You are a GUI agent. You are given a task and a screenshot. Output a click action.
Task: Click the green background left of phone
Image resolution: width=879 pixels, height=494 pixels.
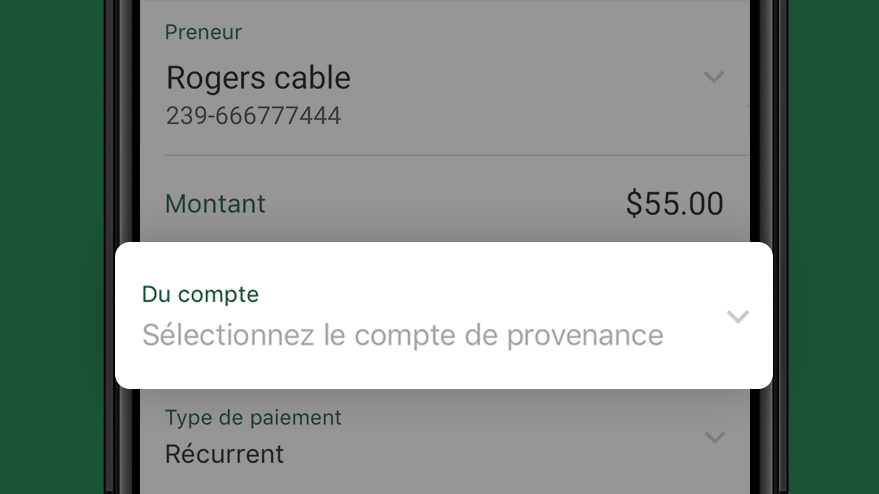[52, 247]
